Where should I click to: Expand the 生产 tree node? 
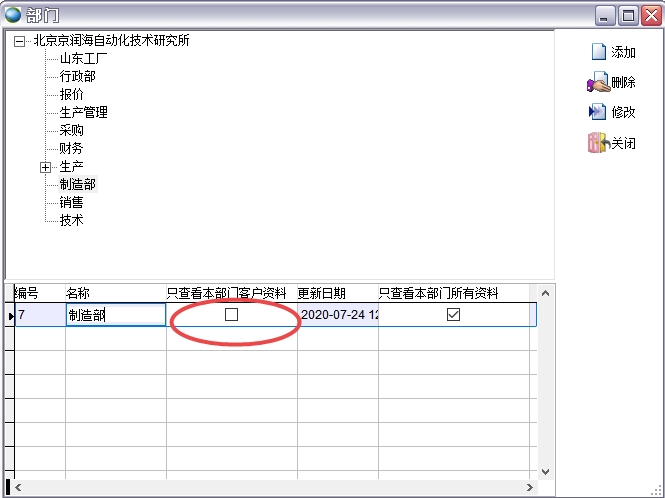(x=45, y=167)
